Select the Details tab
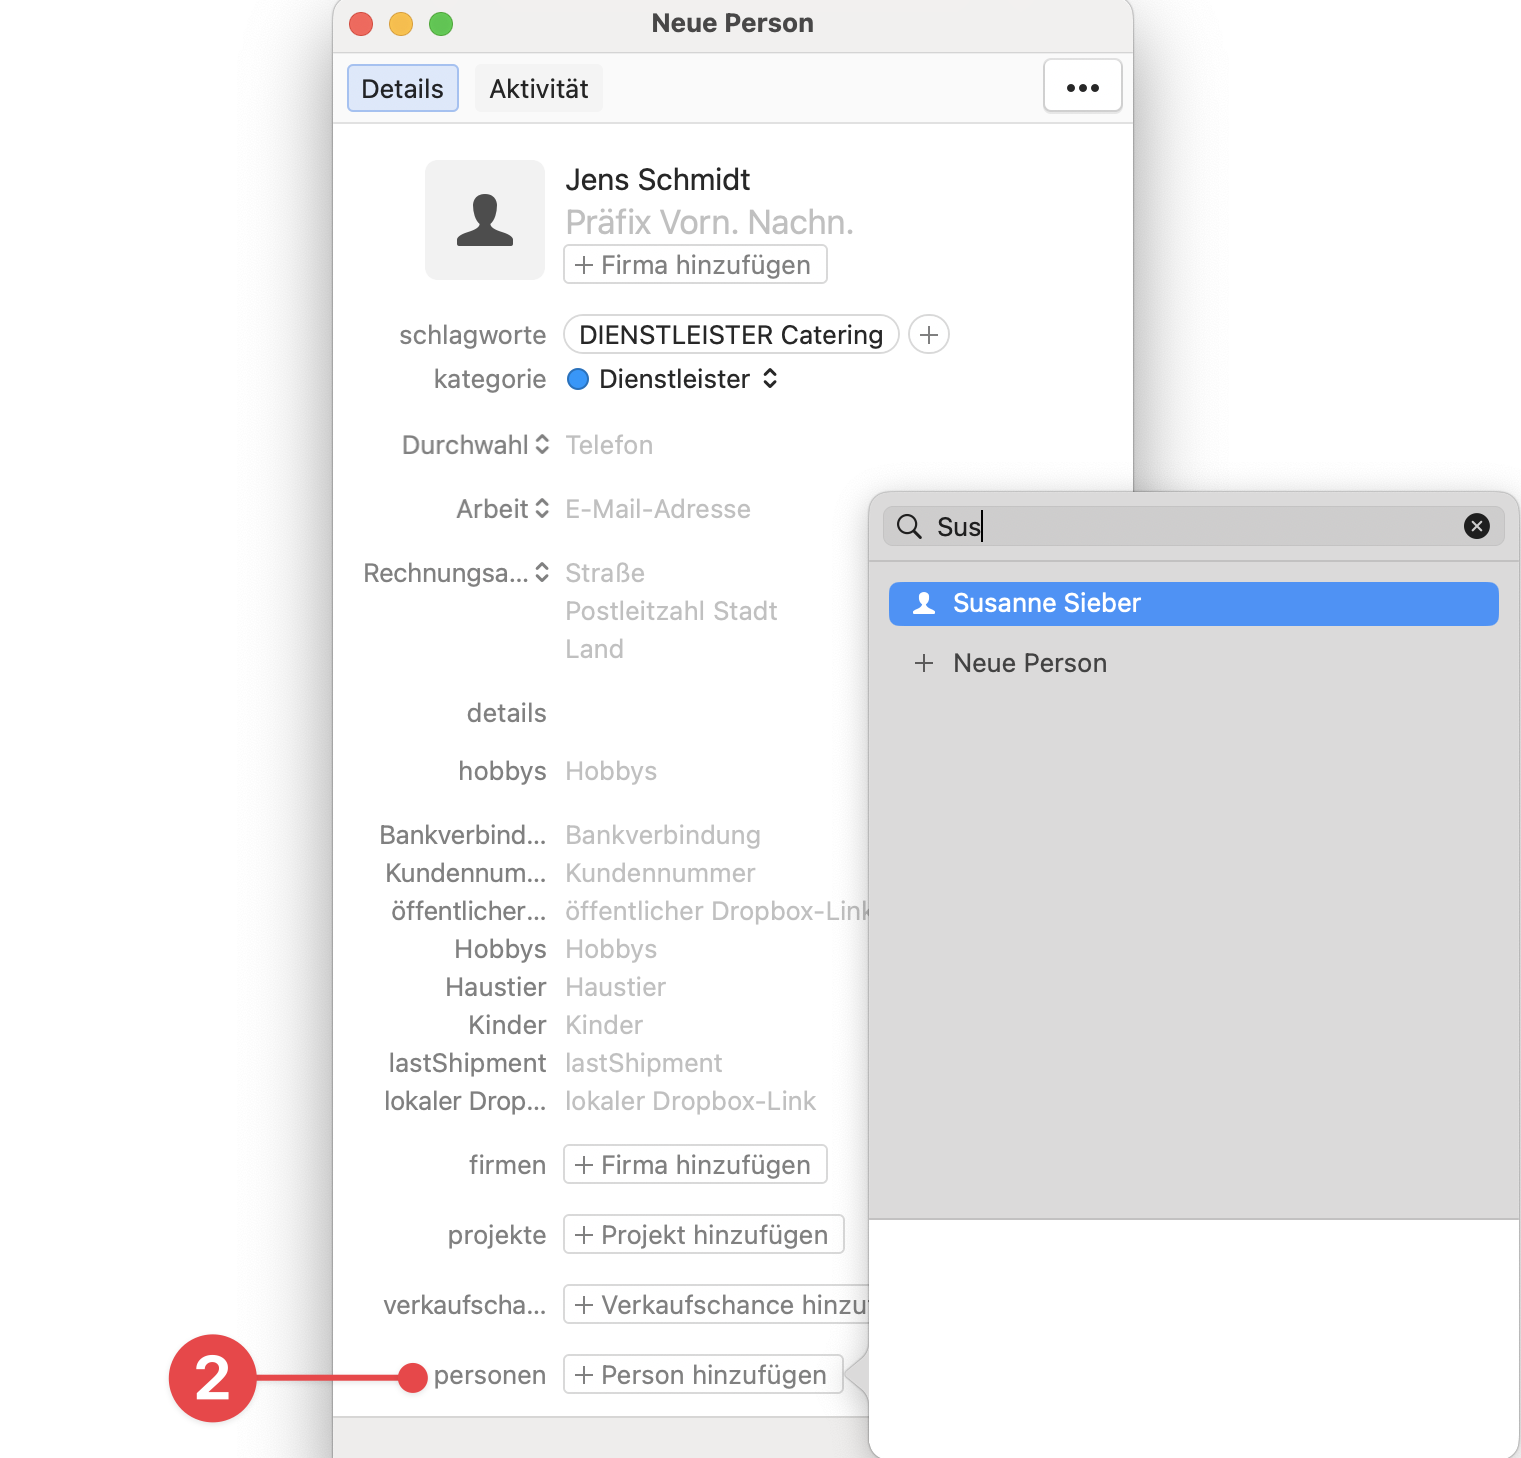This screenshot has height=1458, width=1521. [402, 89]
